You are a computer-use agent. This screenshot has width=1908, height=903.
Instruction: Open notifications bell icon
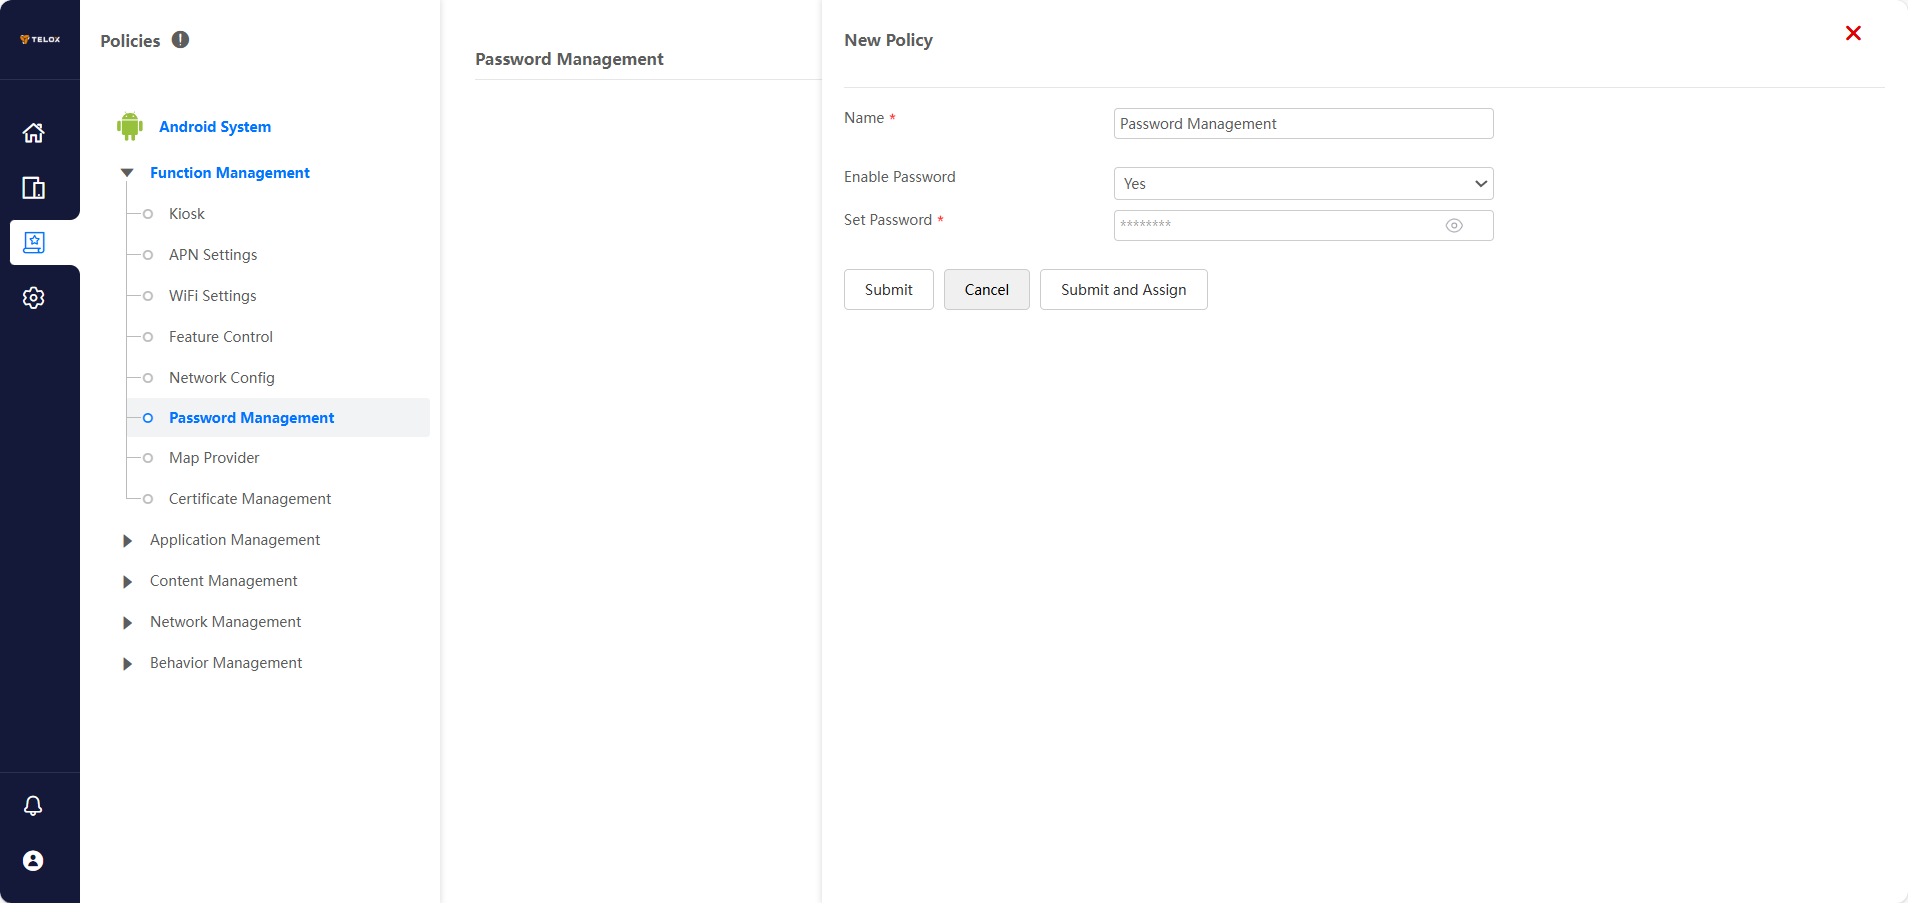tap(33, 806)
